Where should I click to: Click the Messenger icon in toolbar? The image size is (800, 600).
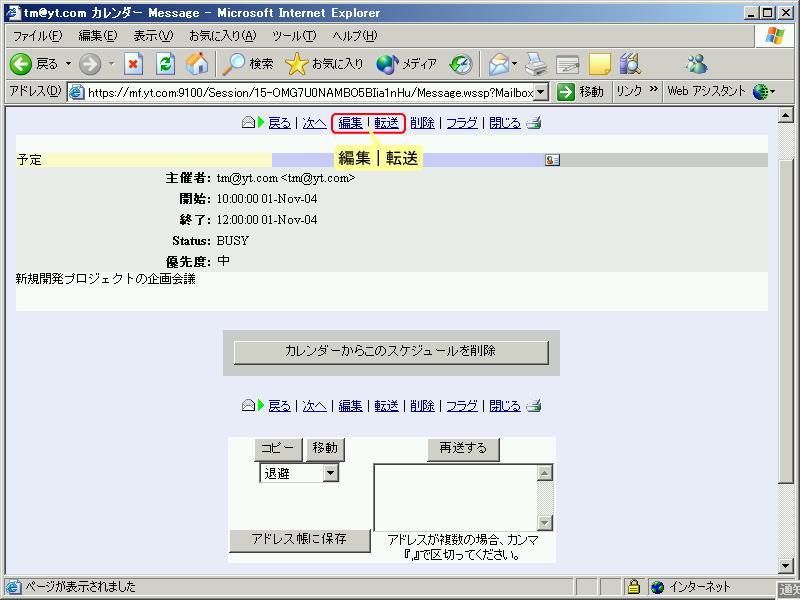(696, 64)
